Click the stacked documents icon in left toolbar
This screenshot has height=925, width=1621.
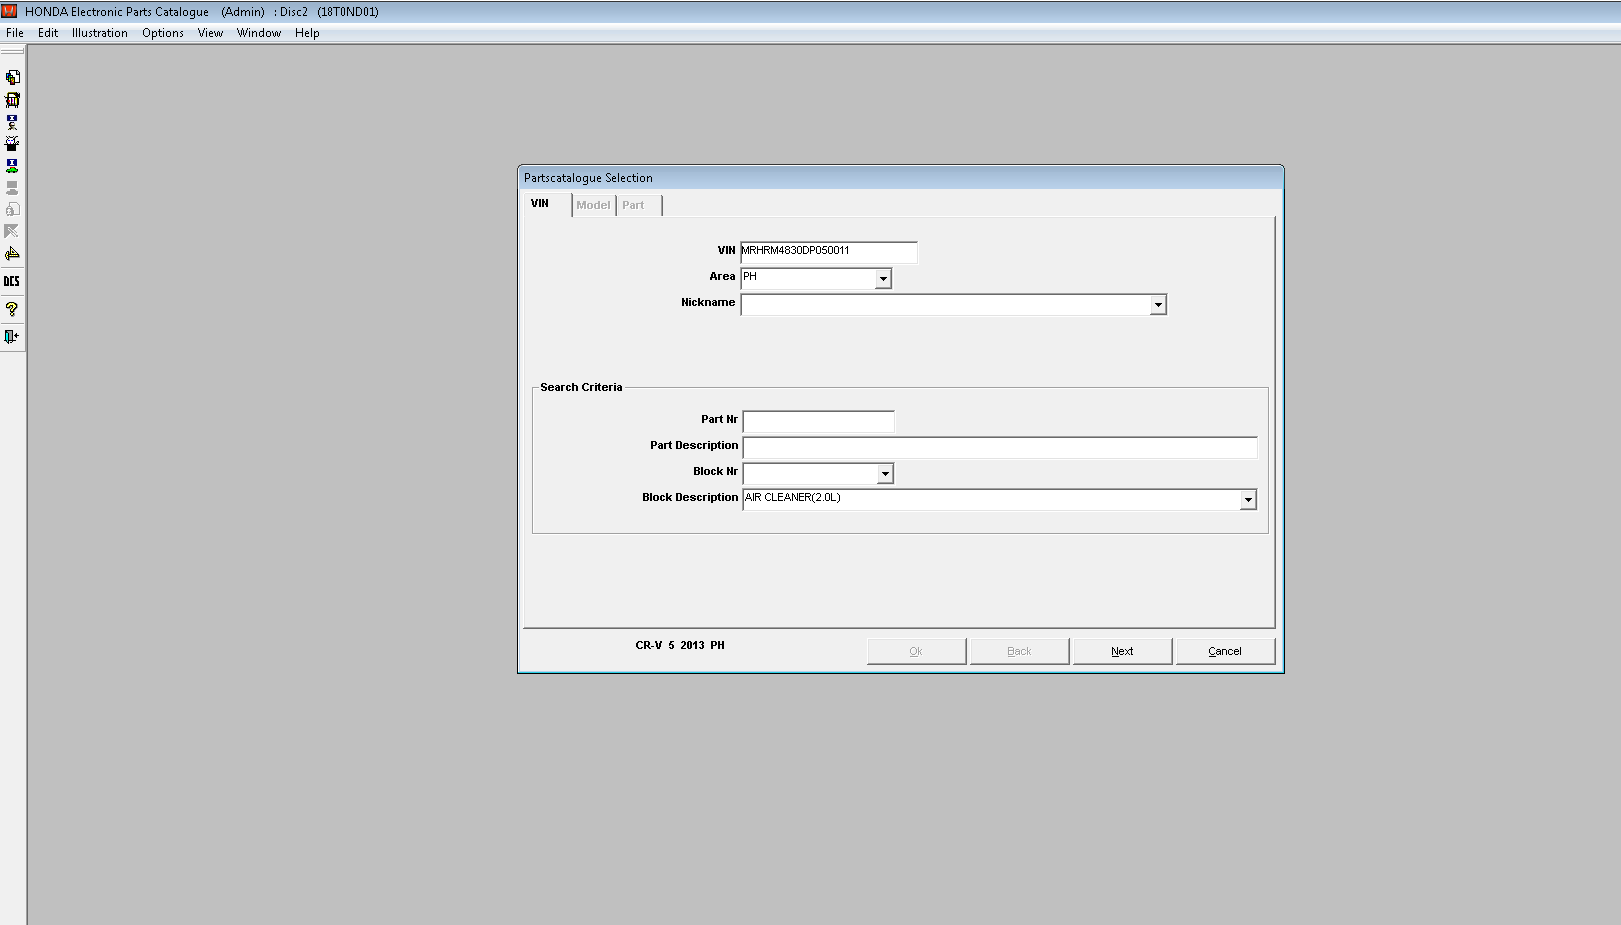click(12, 77)
